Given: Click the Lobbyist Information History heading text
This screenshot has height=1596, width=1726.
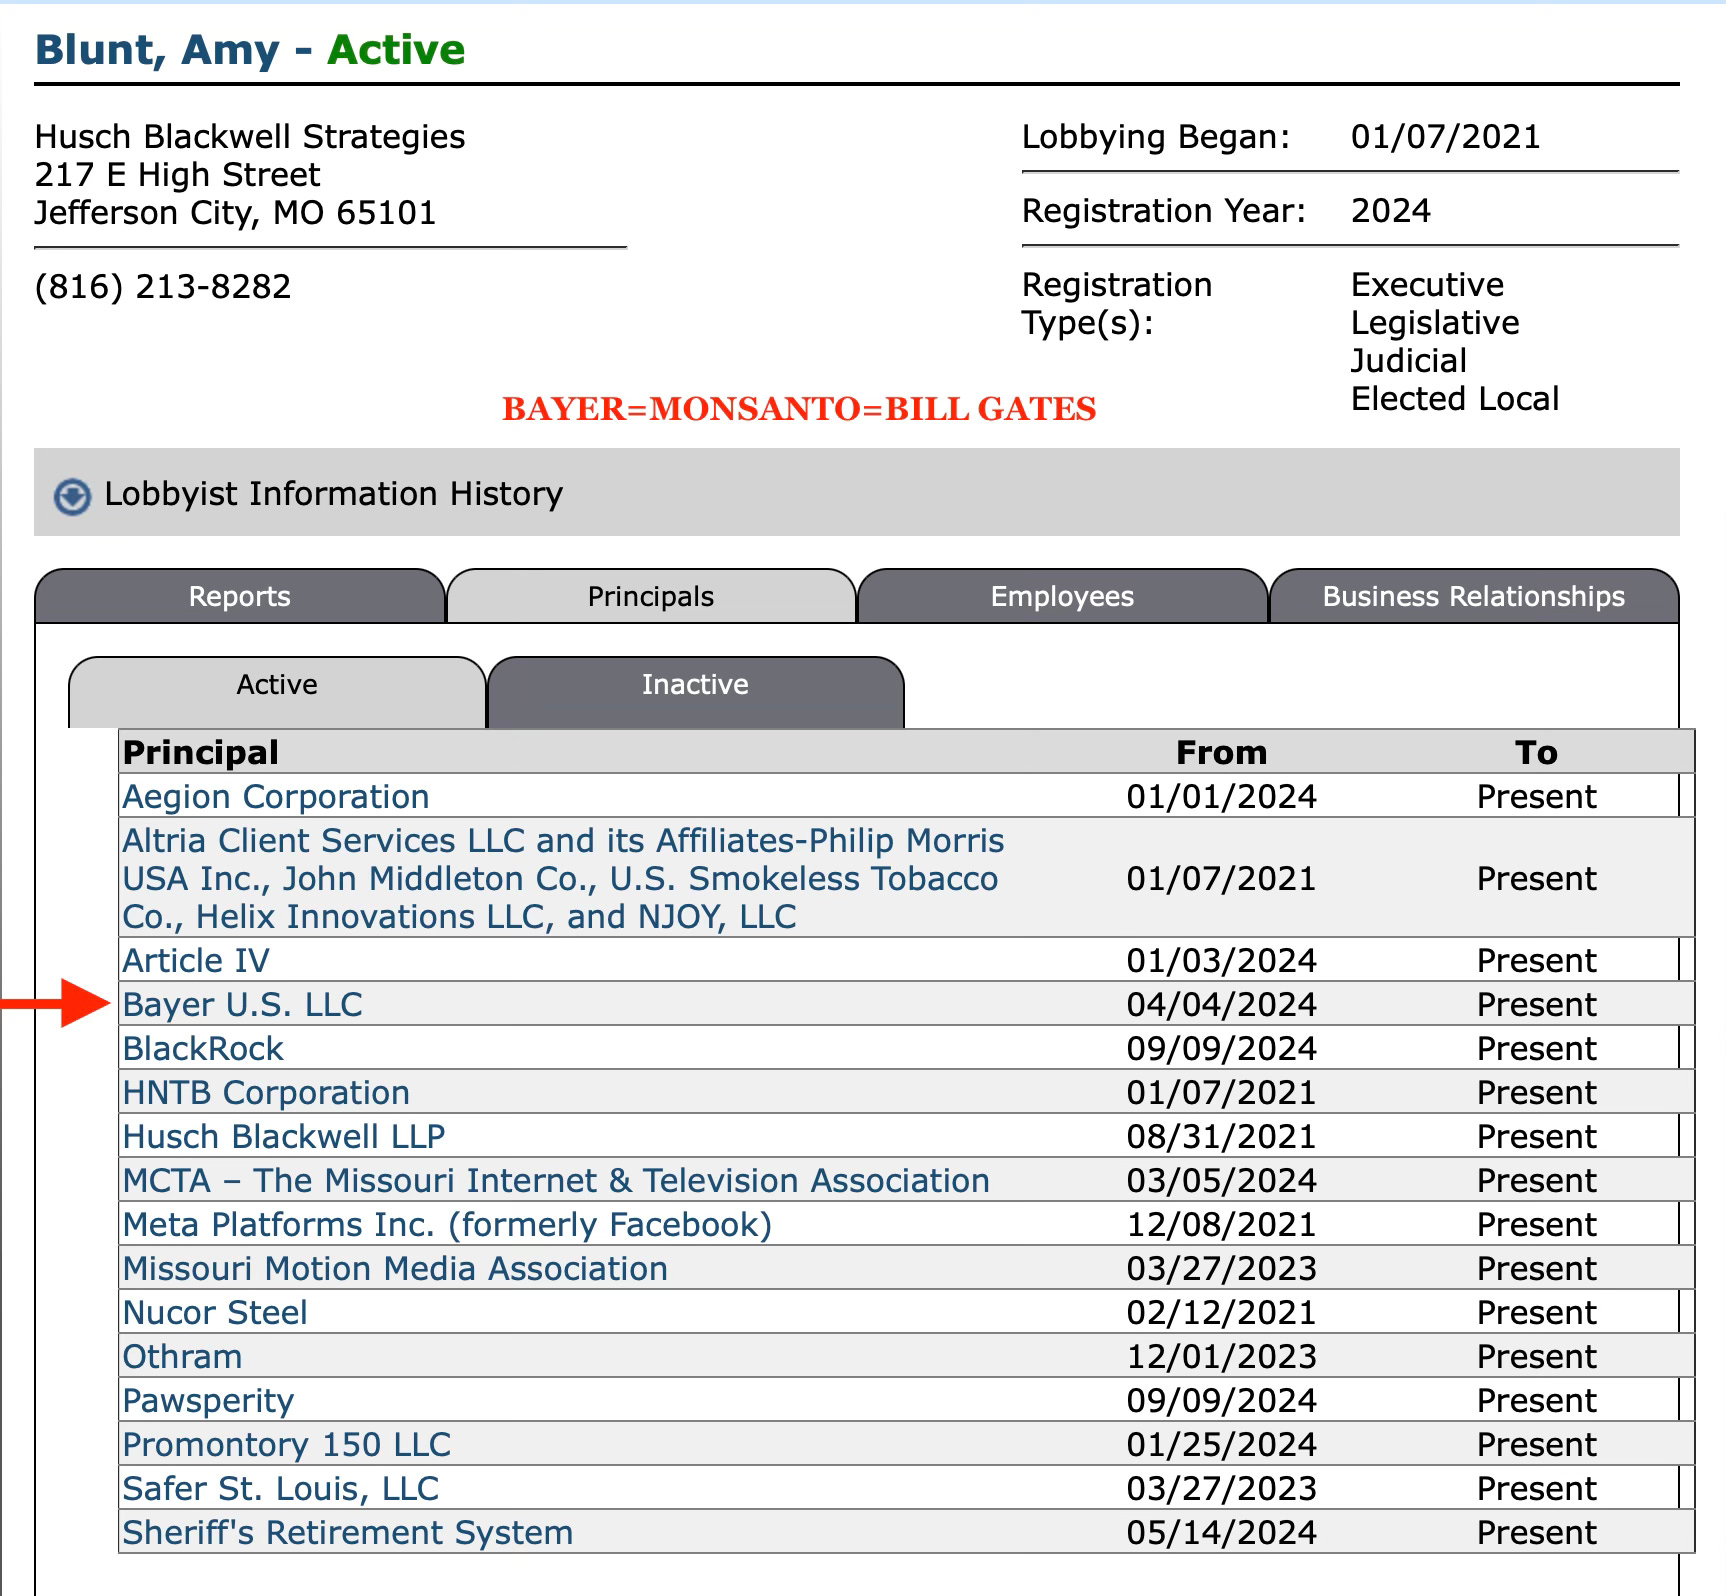Looking at the screenshot, I should point(334,494).
